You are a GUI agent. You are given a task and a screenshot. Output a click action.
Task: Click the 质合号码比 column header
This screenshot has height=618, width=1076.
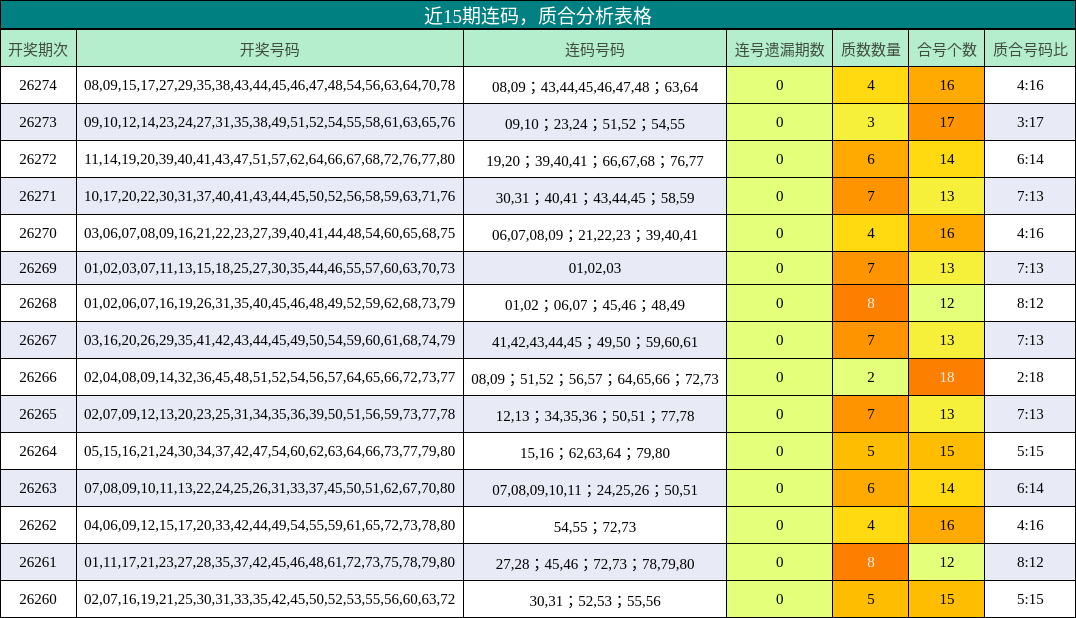click(1030, 49)
